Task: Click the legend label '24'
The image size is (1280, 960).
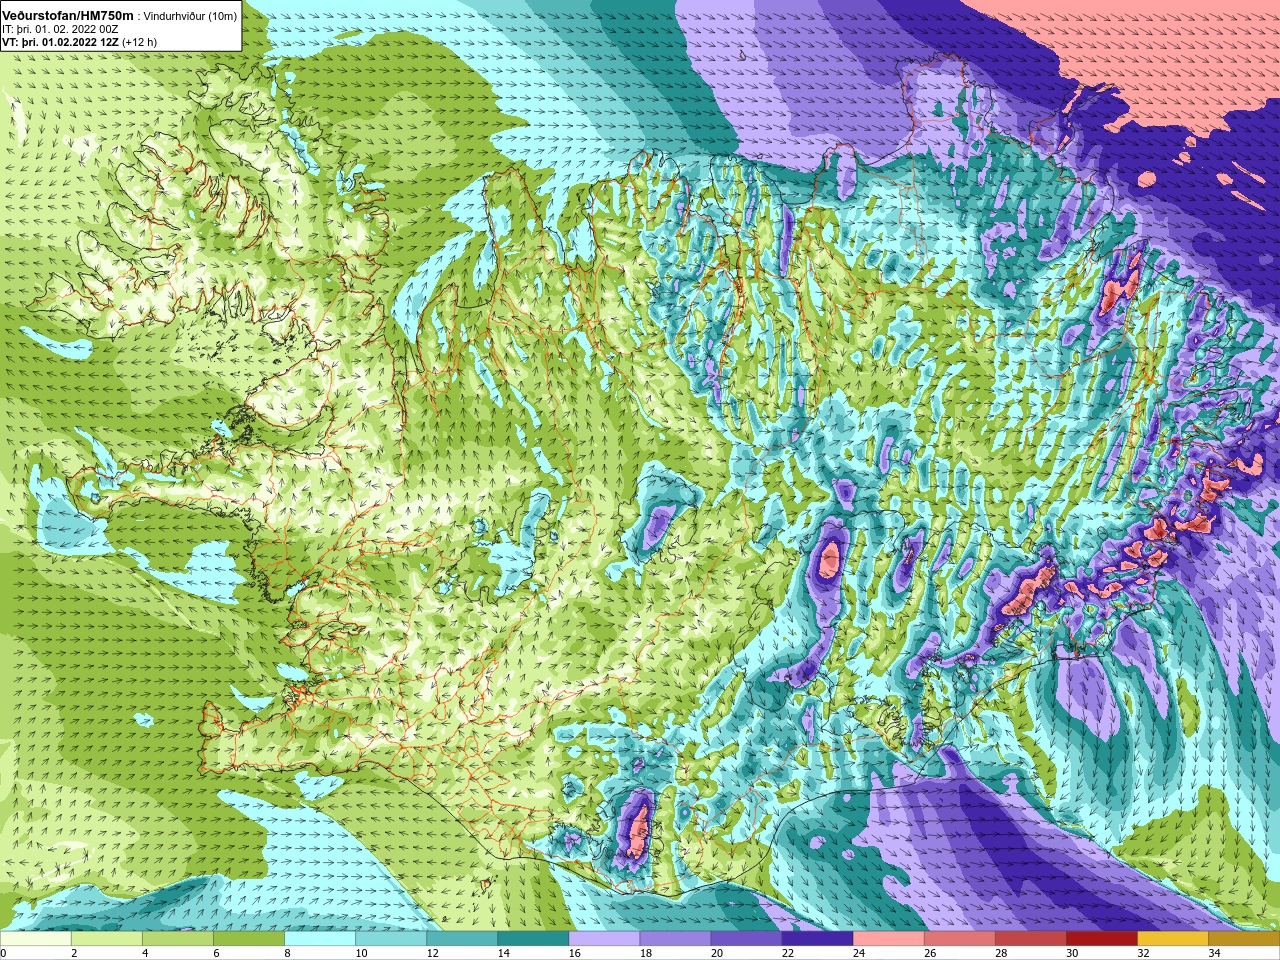Action: click(858, 953)
